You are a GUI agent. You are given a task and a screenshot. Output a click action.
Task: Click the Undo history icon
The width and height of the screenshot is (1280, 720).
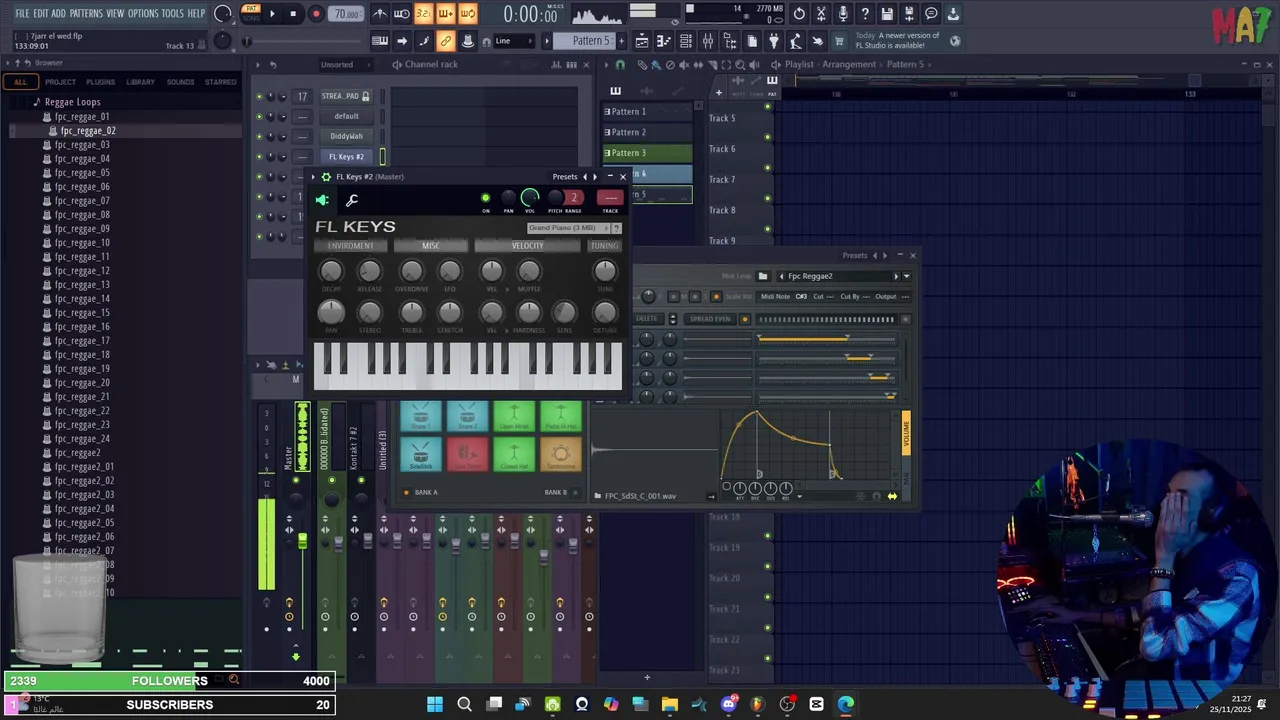799,14
